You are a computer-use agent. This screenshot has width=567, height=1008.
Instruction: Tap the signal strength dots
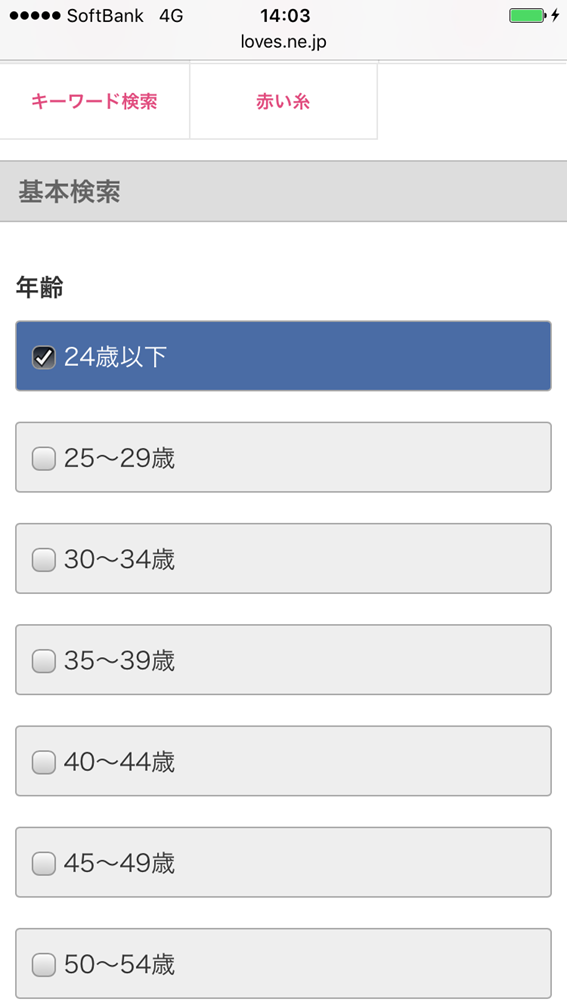pyautogui.click(x=35, y=15)
